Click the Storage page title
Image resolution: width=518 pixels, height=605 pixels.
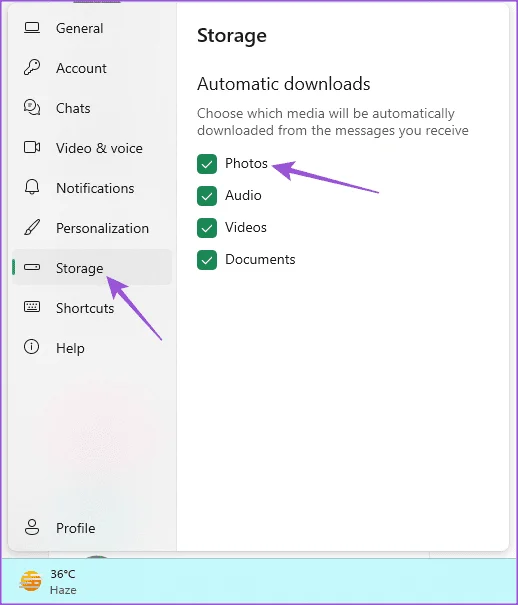click(232, 36)
